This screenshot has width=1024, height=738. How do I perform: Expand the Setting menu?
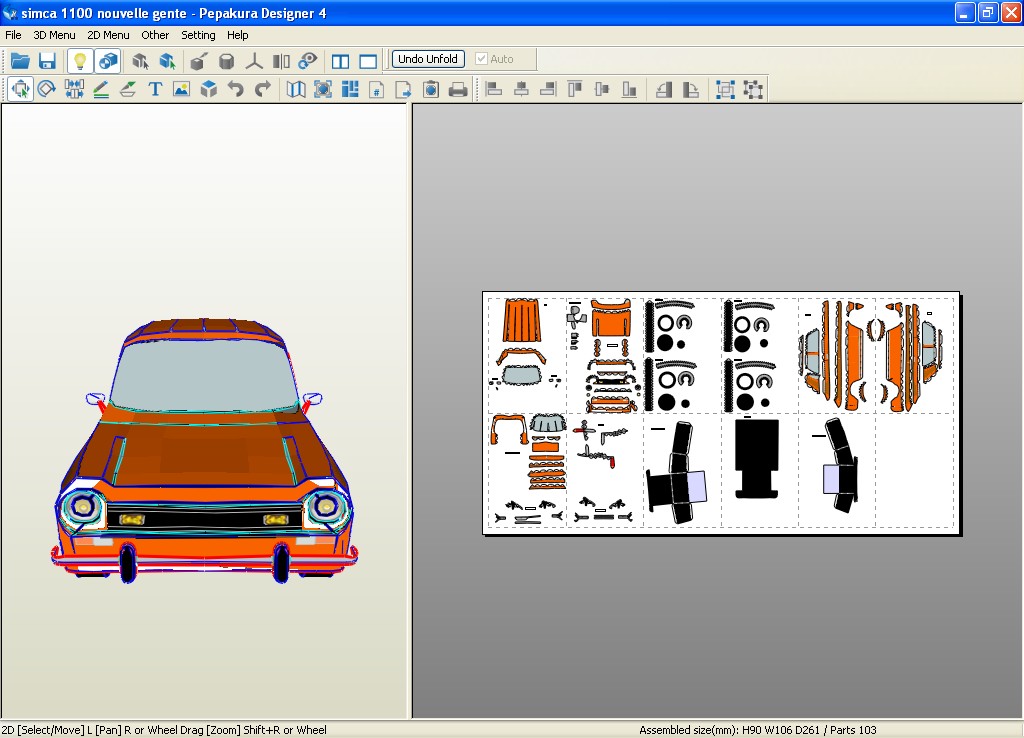point(198,35)
